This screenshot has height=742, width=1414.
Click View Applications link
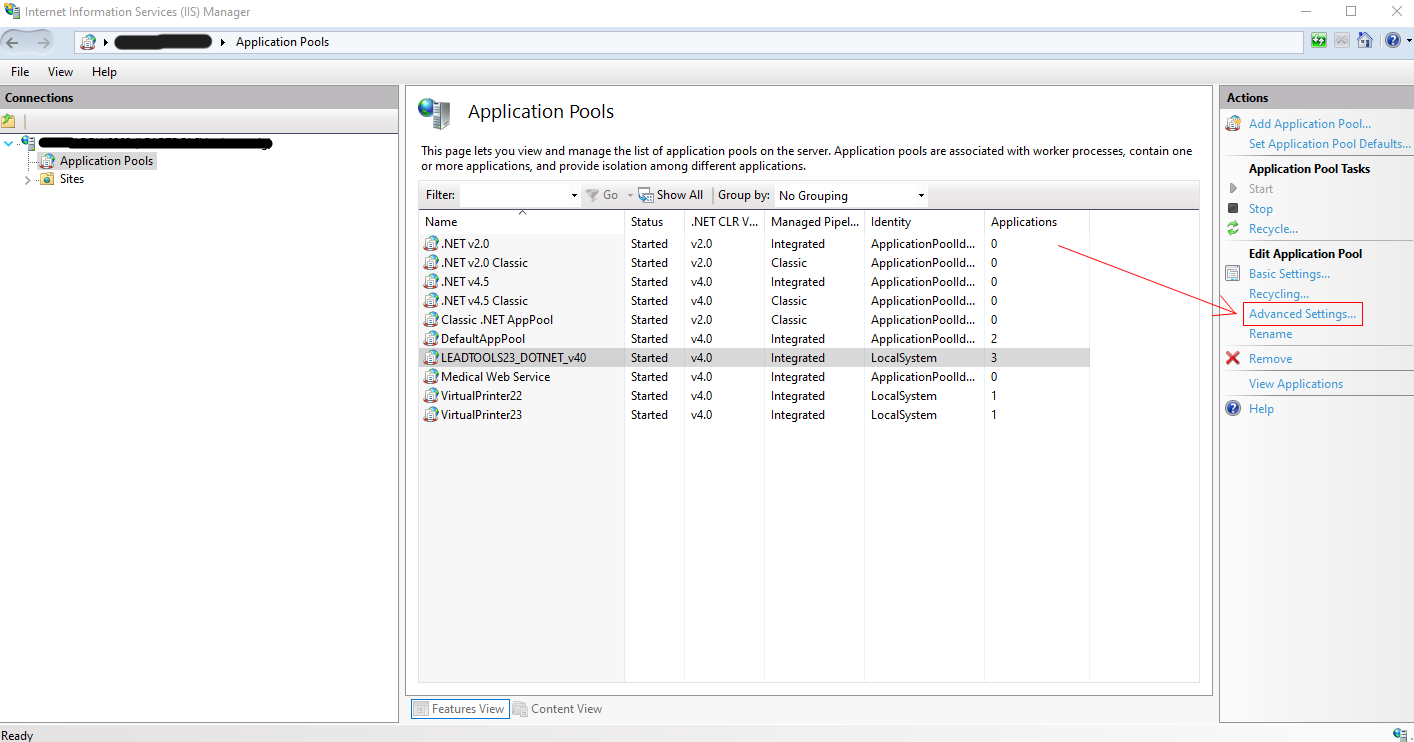pyautogui.click(x=1296, y=384)
